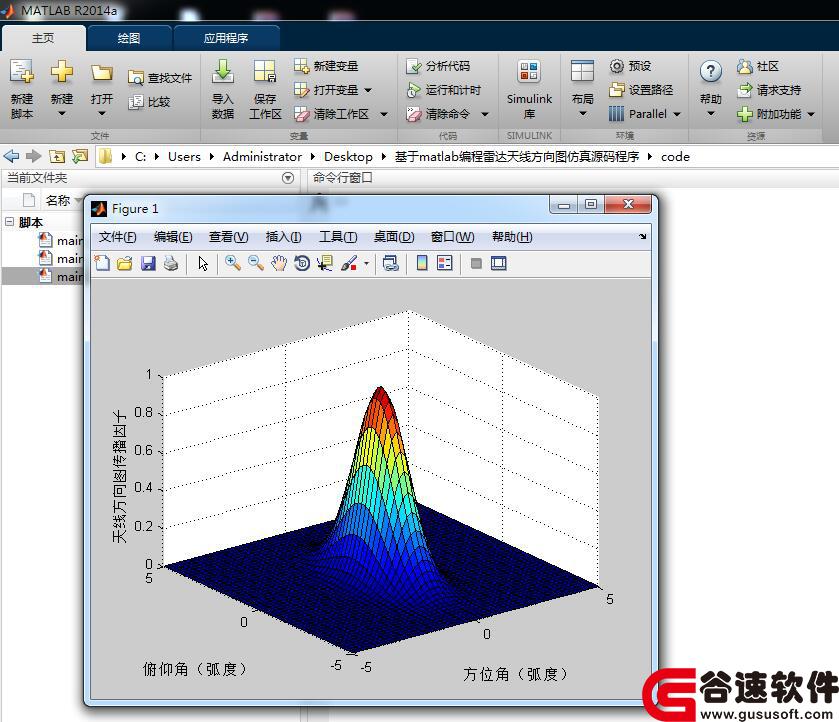Open the 窗口(W) menu in Figure 1
This screenshot has height=722, width=839.
pyautogui.click(x=453, y=237)
